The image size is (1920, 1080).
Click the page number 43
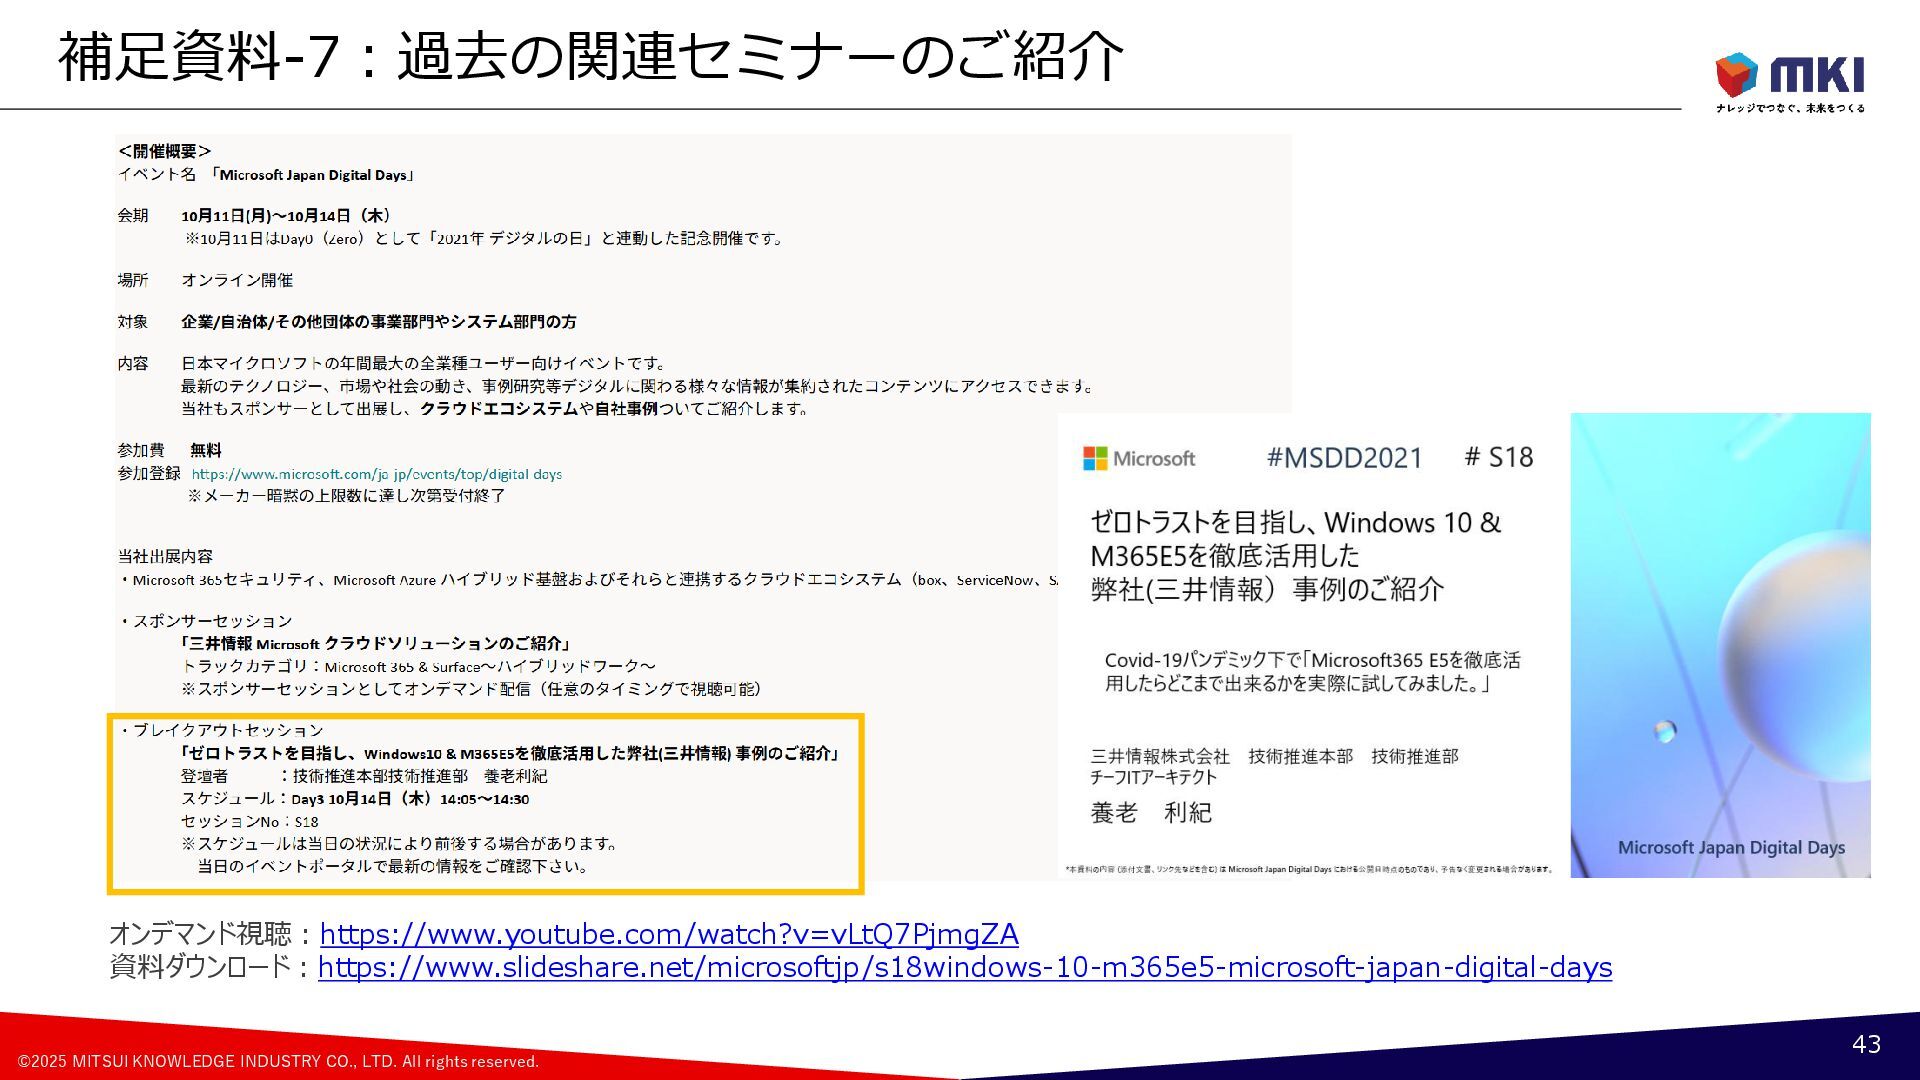click(x=1866, y=1044)
